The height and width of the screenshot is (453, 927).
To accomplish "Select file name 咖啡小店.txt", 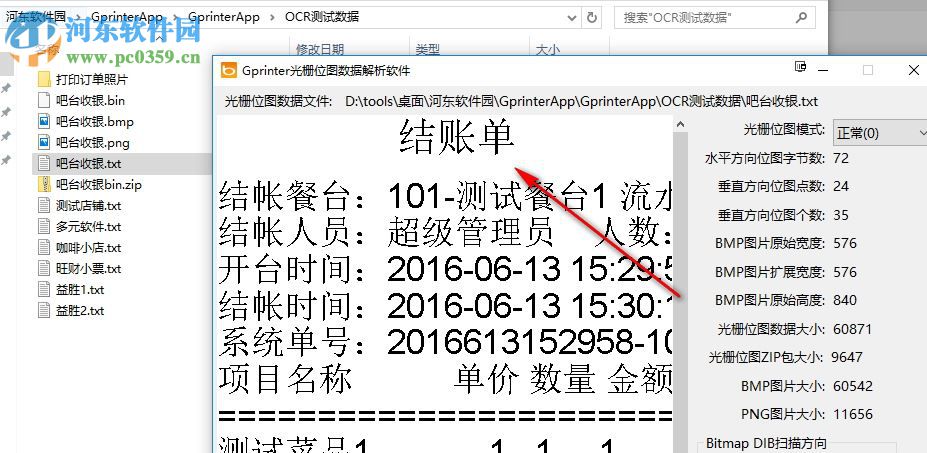I will (x=89, y=247).
